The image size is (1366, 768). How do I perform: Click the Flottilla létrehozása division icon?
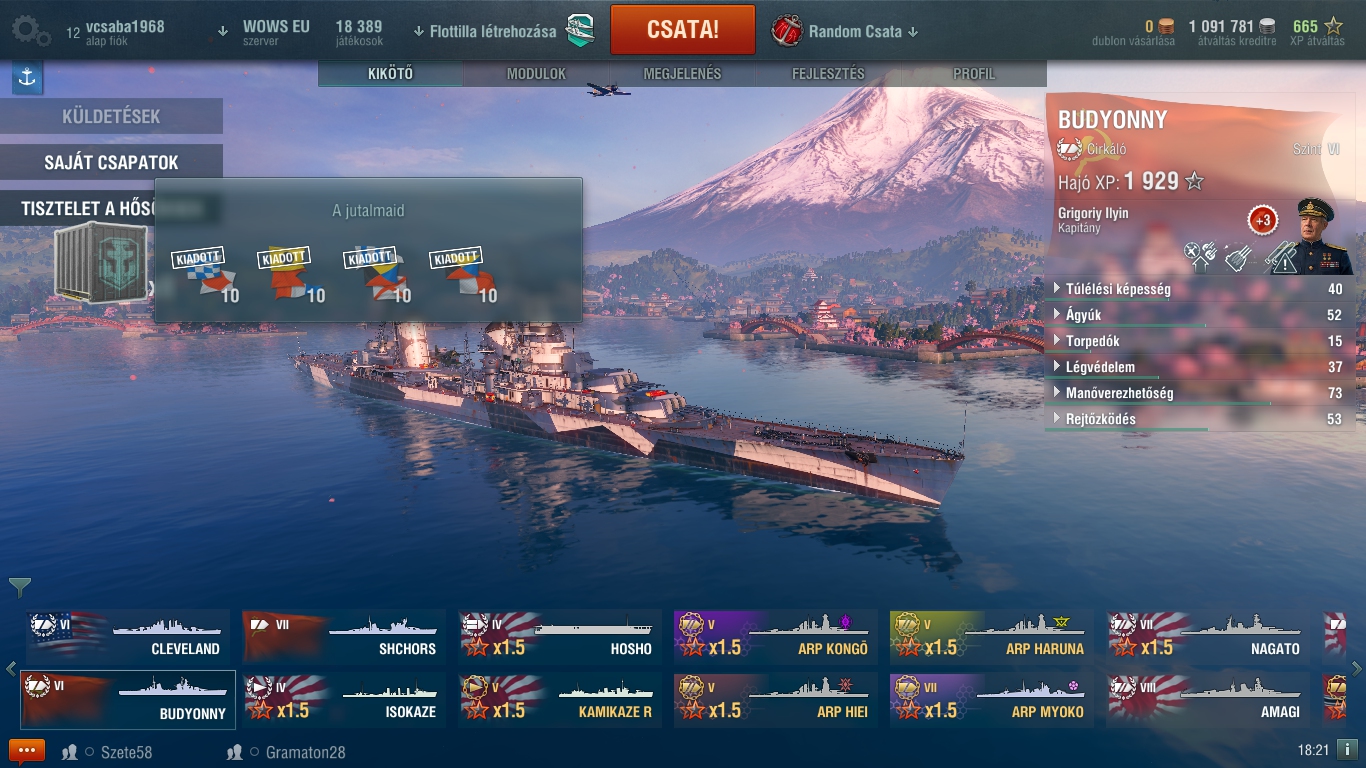point(580,31)
